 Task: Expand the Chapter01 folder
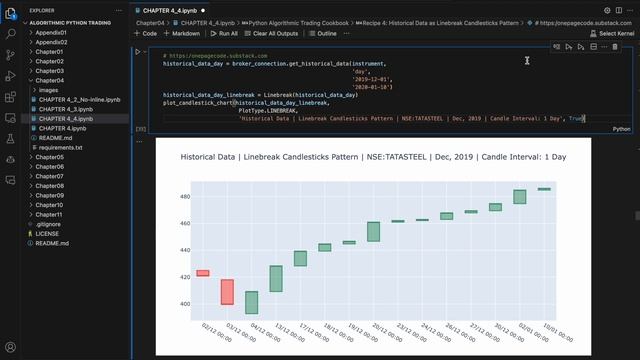tap(49, 52)
